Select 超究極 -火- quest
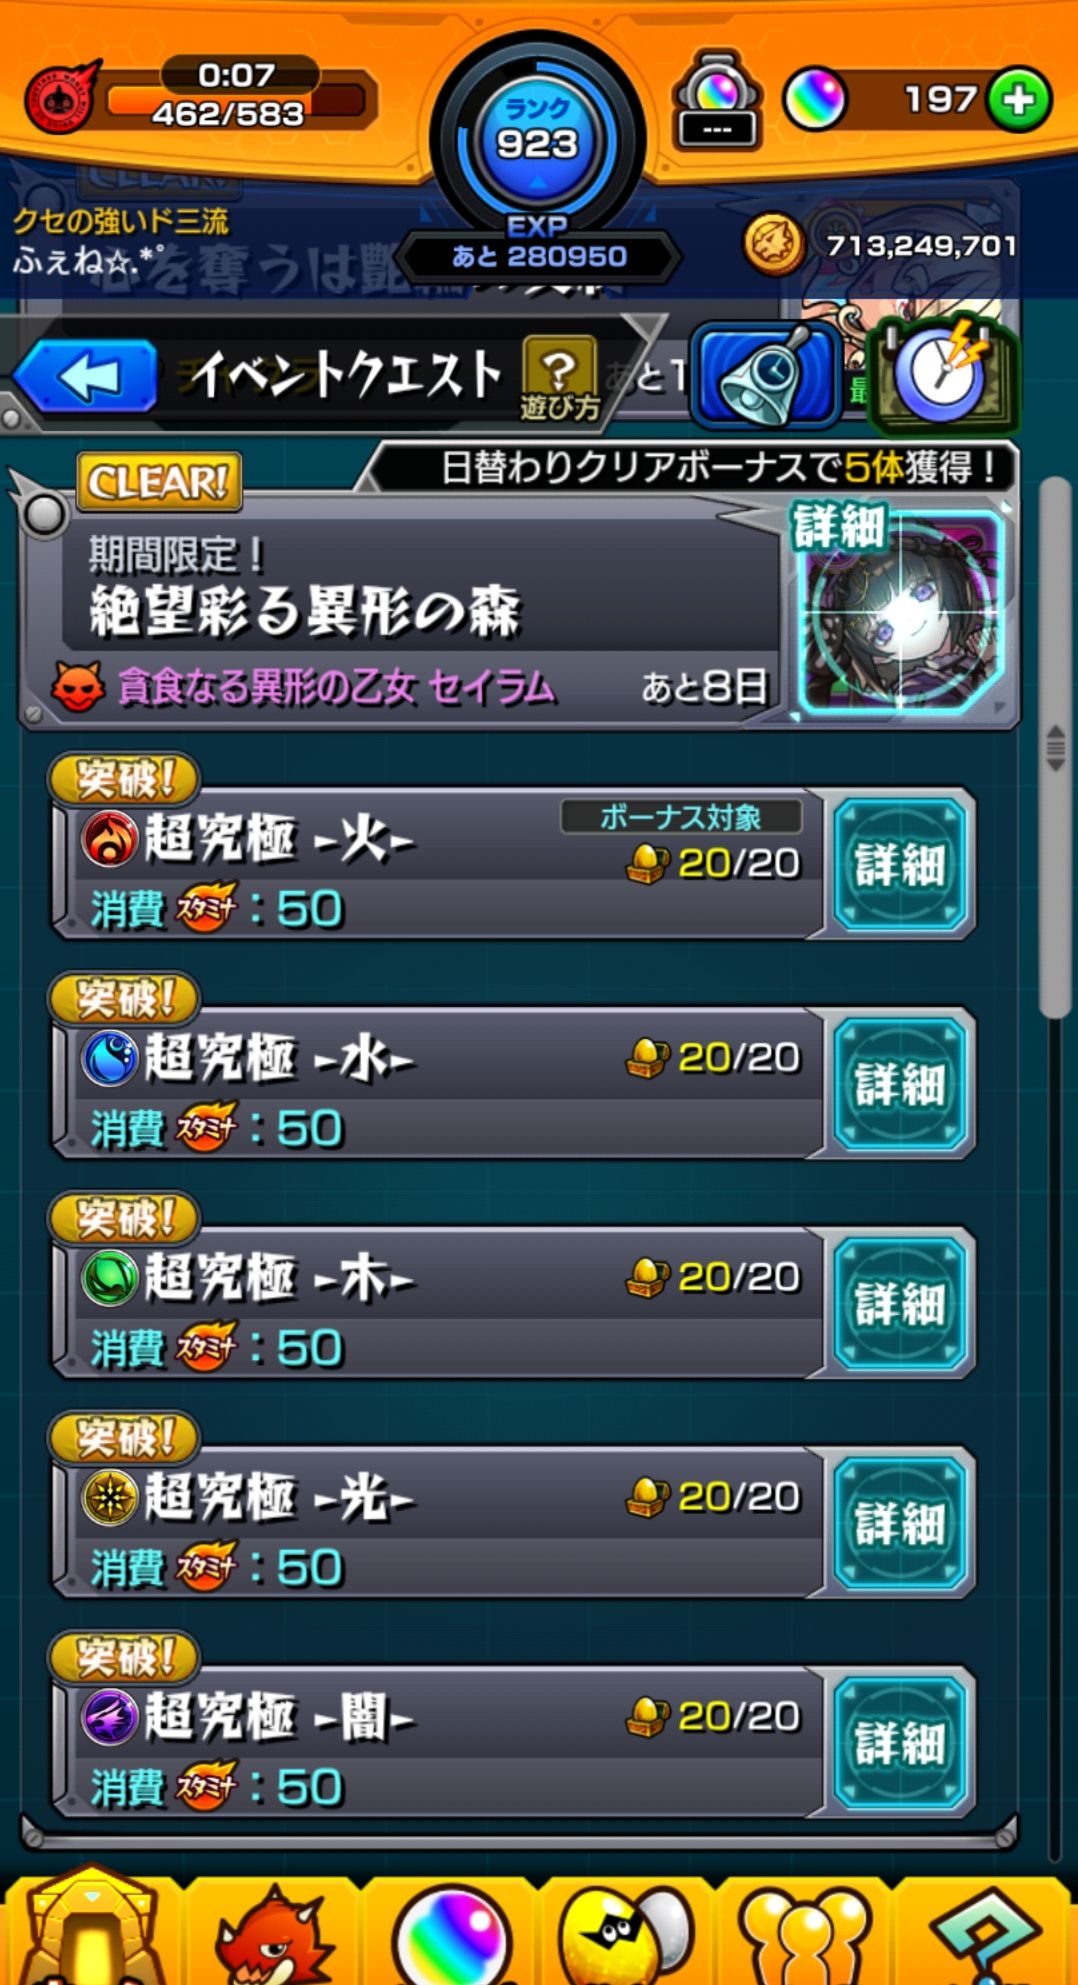The image size is (1078, 1985). click(x=438, y=863)
